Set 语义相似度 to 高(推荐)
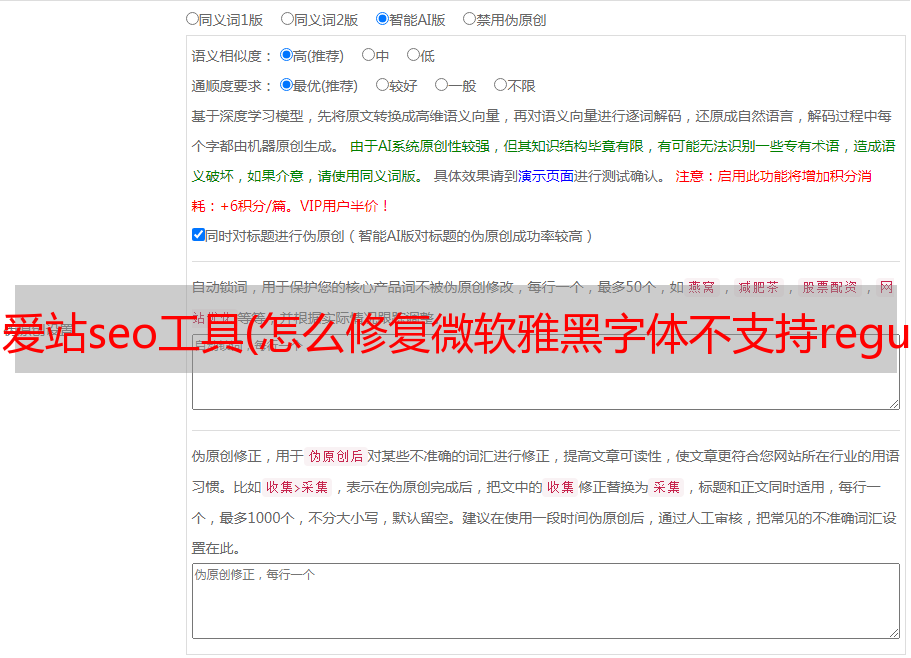911x658 pixels. [286, 55]
